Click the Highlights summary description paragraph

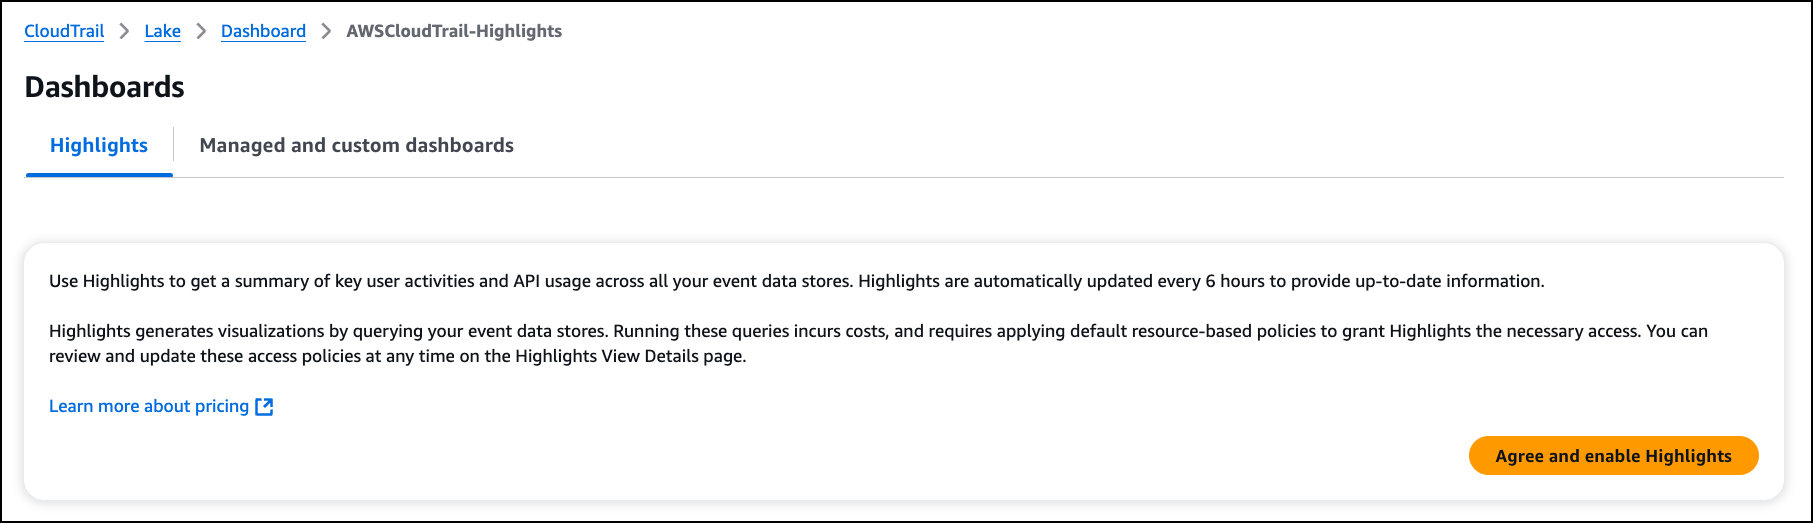tap(796, 281)
